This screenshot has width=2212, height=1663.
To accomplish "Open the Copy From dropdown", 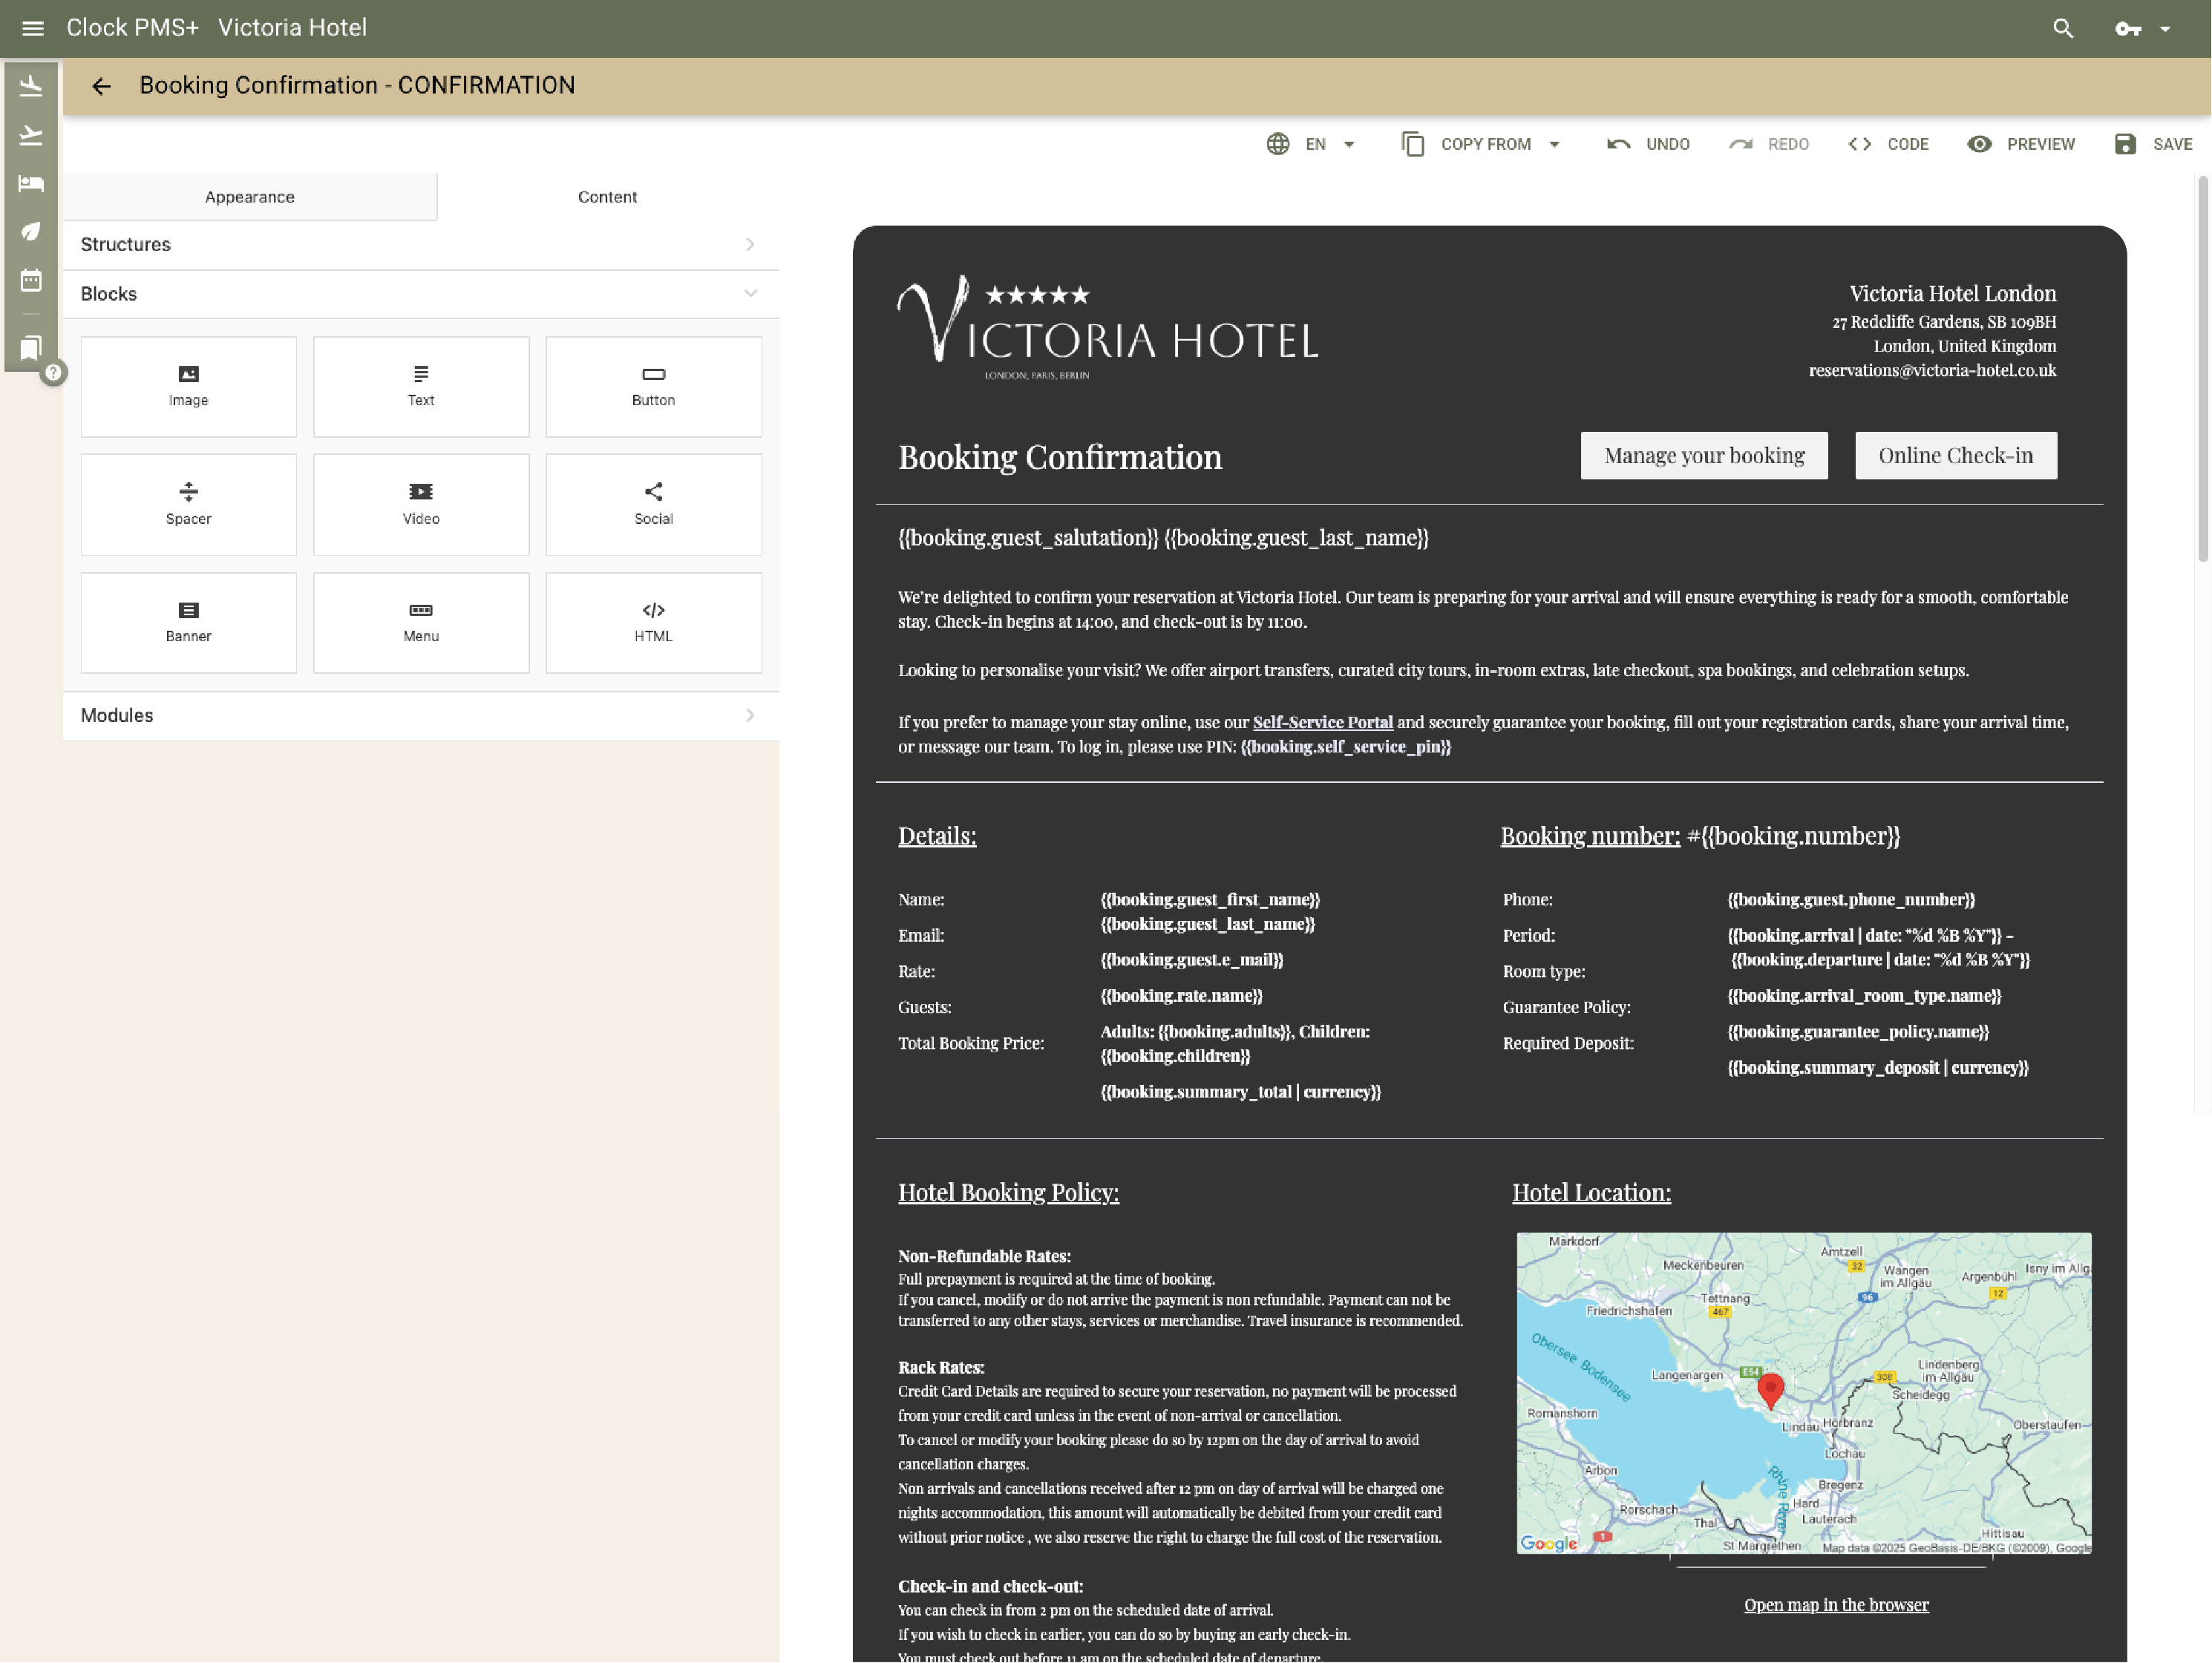I will (x=1481, y=144).
